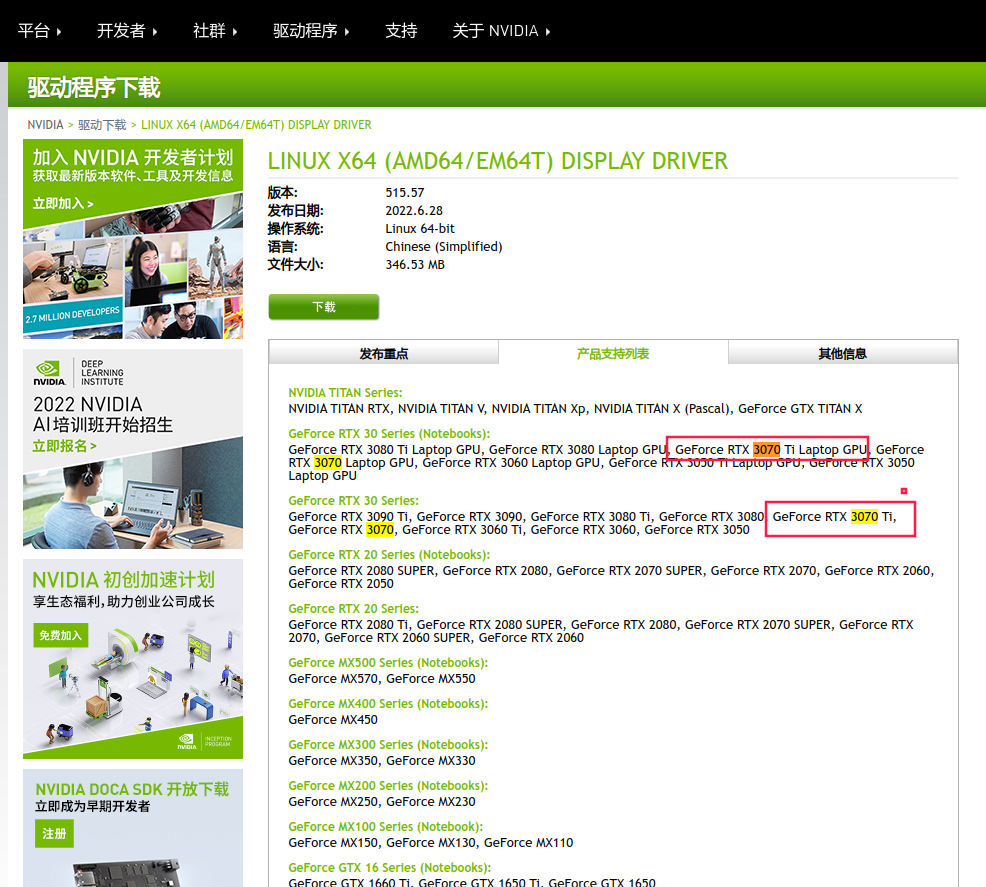Click the 驱动程序下载 green header title
This screenshot has width=986, height=887.
pos(94,87)
